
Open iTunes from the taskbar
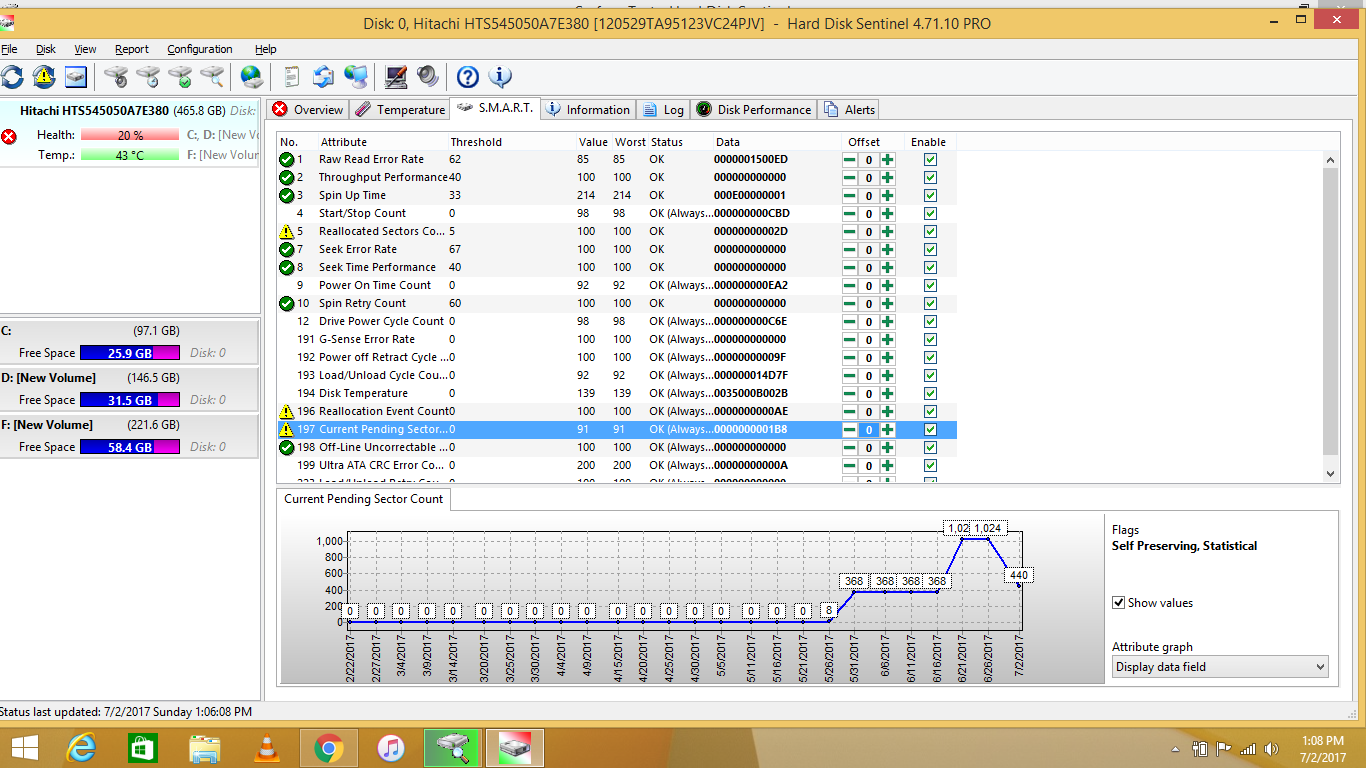click(391, 748)
